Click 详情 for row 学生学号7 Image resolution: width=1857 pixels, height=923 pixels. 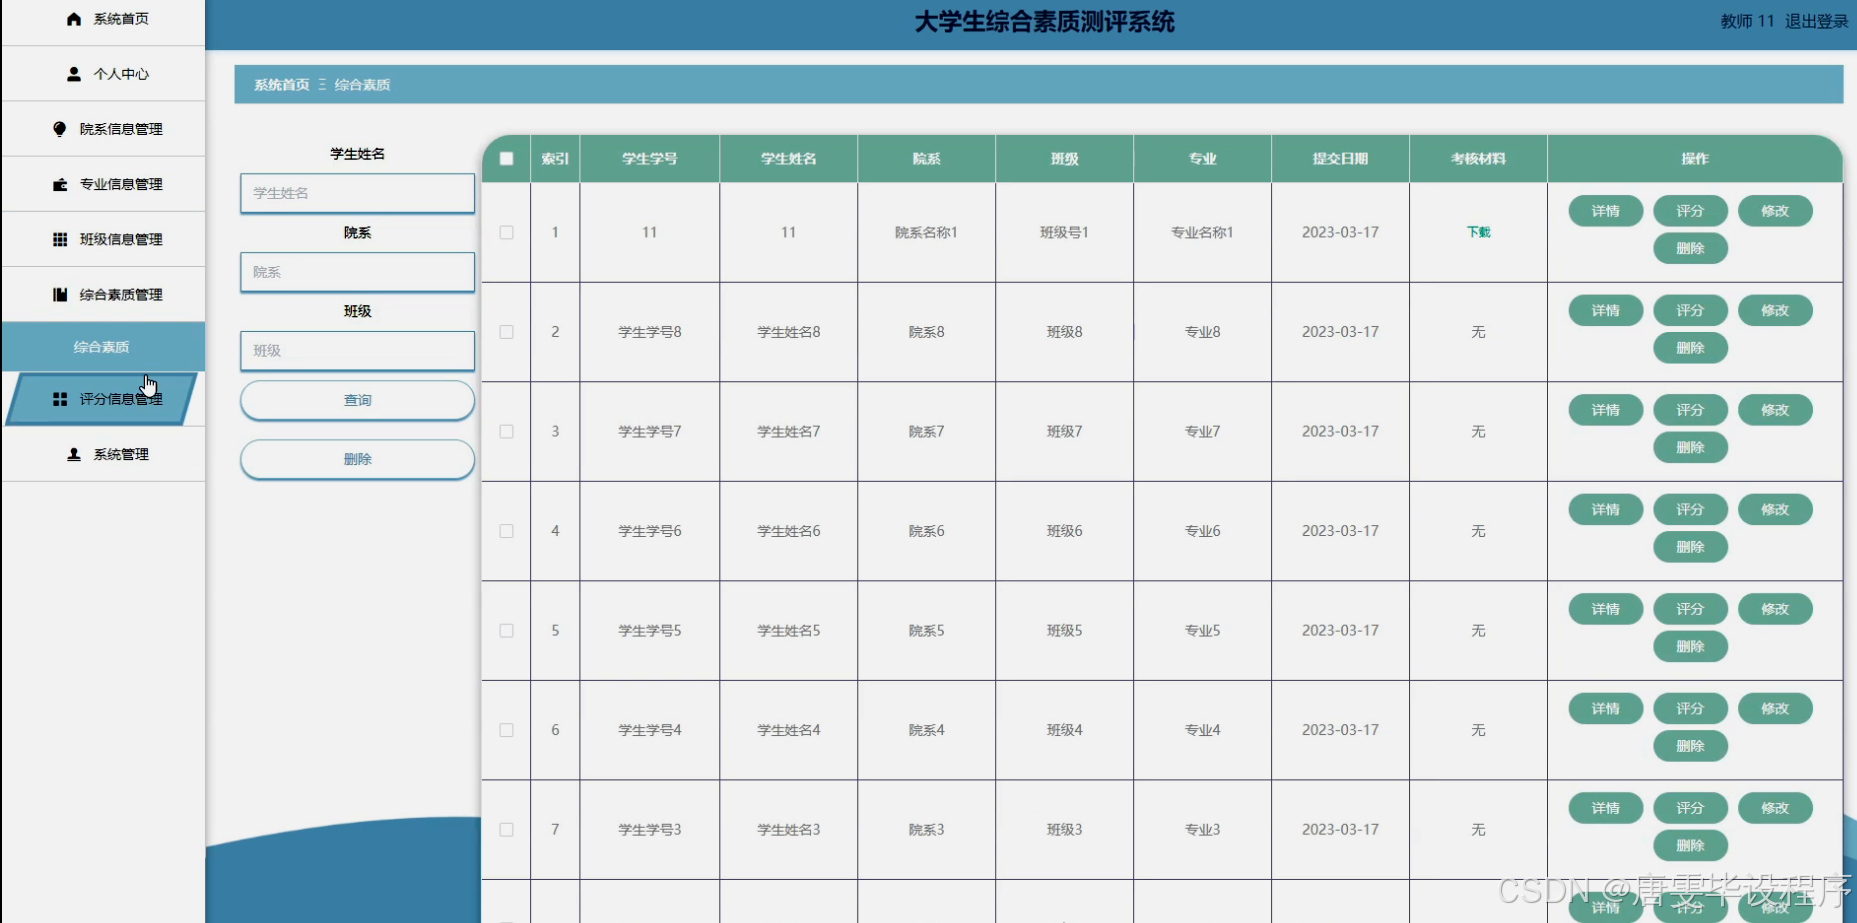click(1605, 410)
